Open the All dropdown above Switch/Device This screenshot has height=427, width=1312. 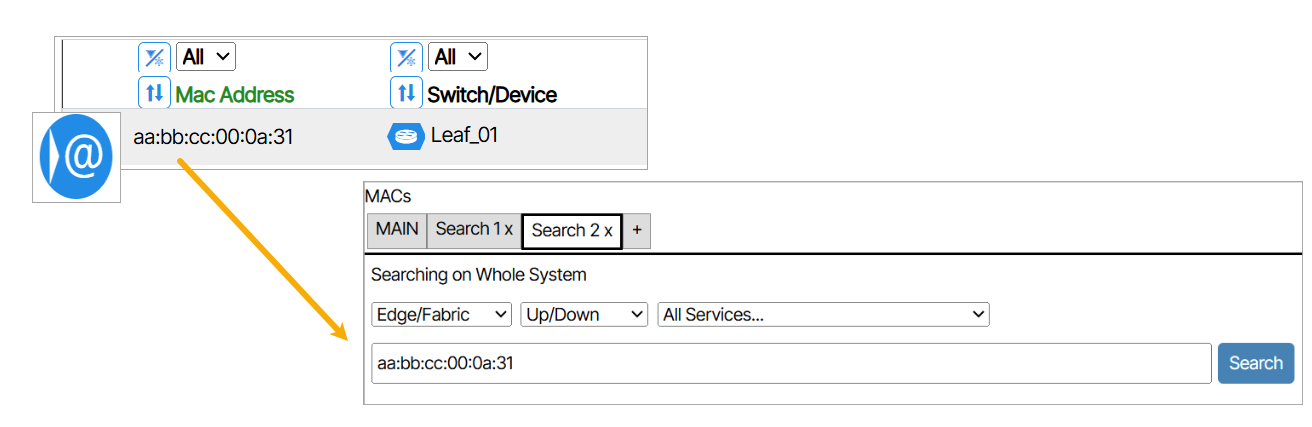pos(458,57)
